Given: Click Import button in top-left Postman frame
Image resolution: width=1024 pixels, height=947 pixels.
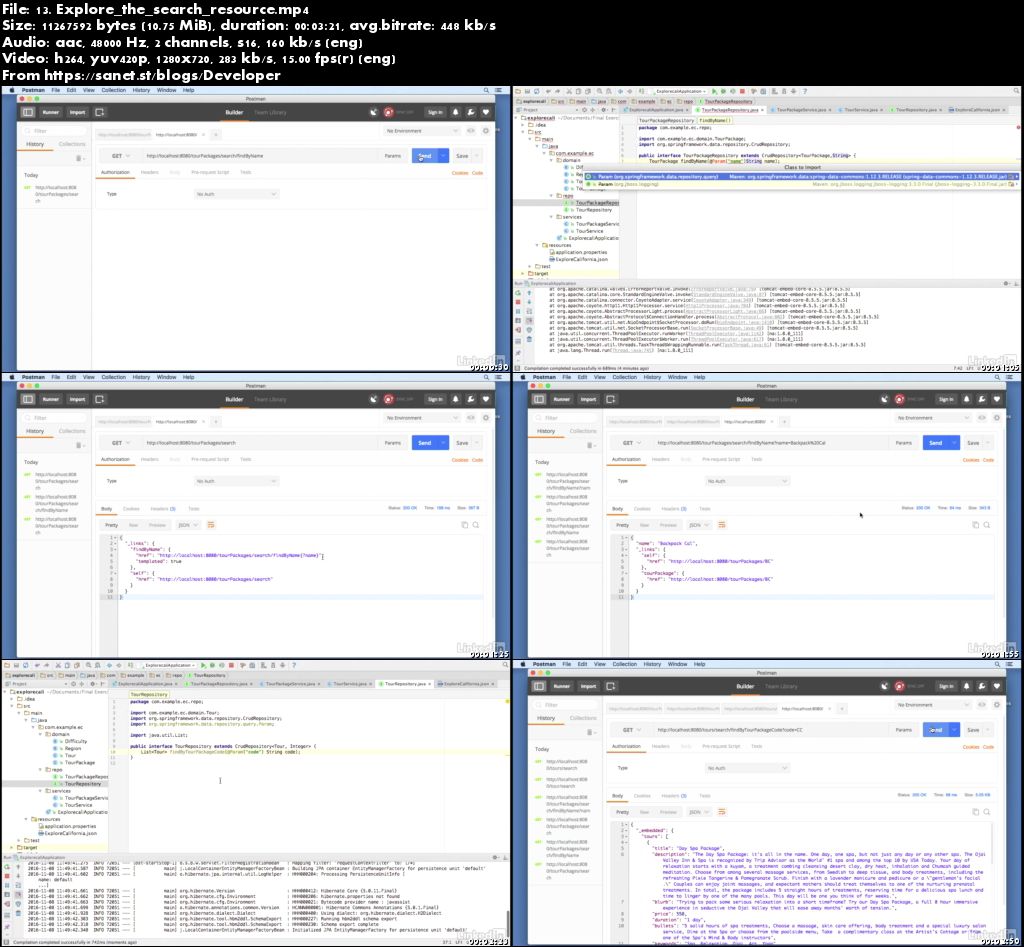Looking at the screenshot, I should pos(77,112).
